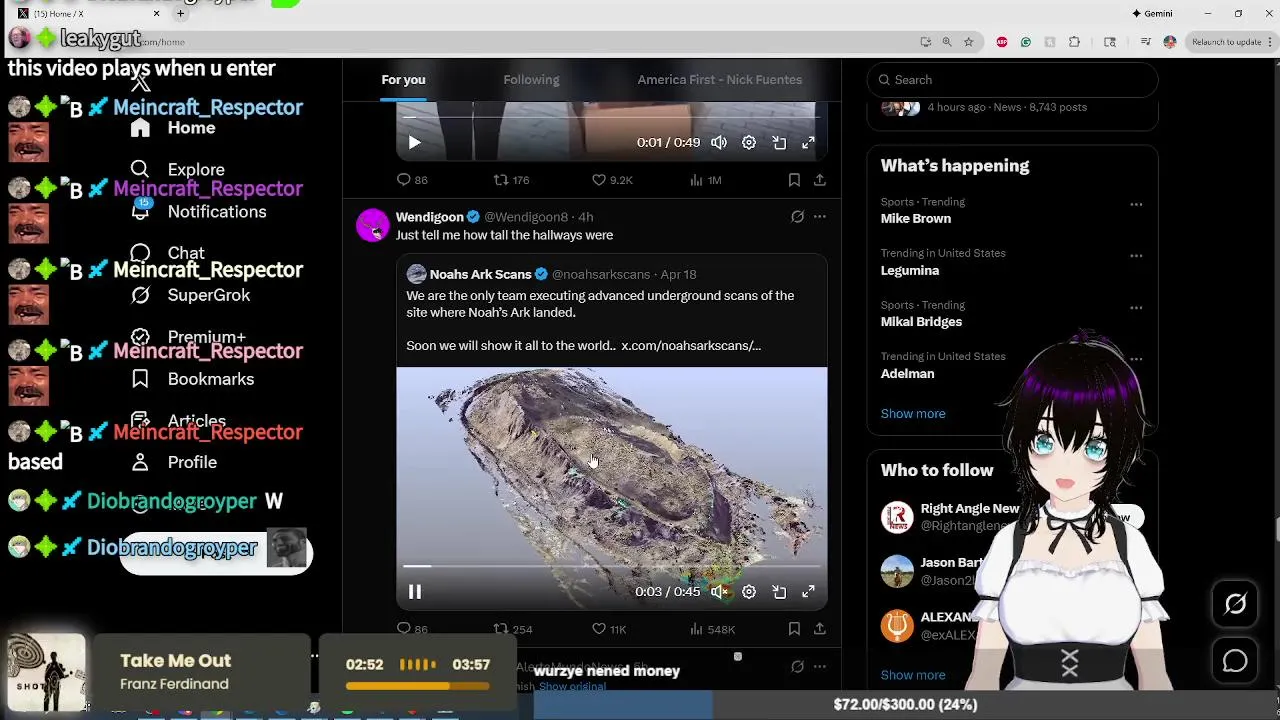The image size is (1280, 720).
Task: Open more options for Legumina trend
Action: [x=1136, y=256]
